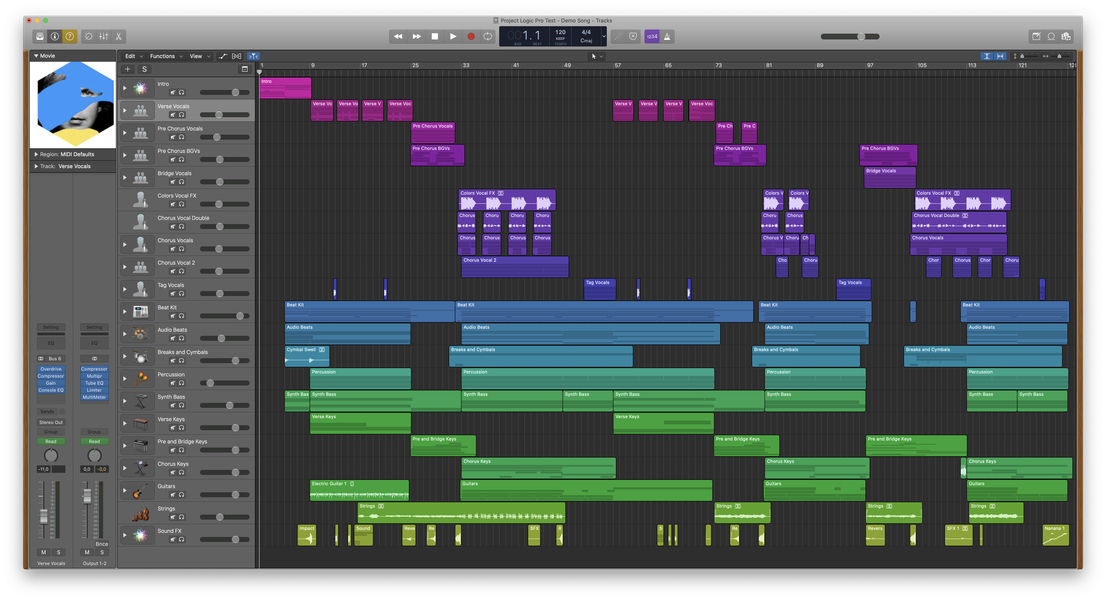Open the Library panel icon
Image resolution: width=1106 pixels, height=600 pixels.
(x=40, y=36)
